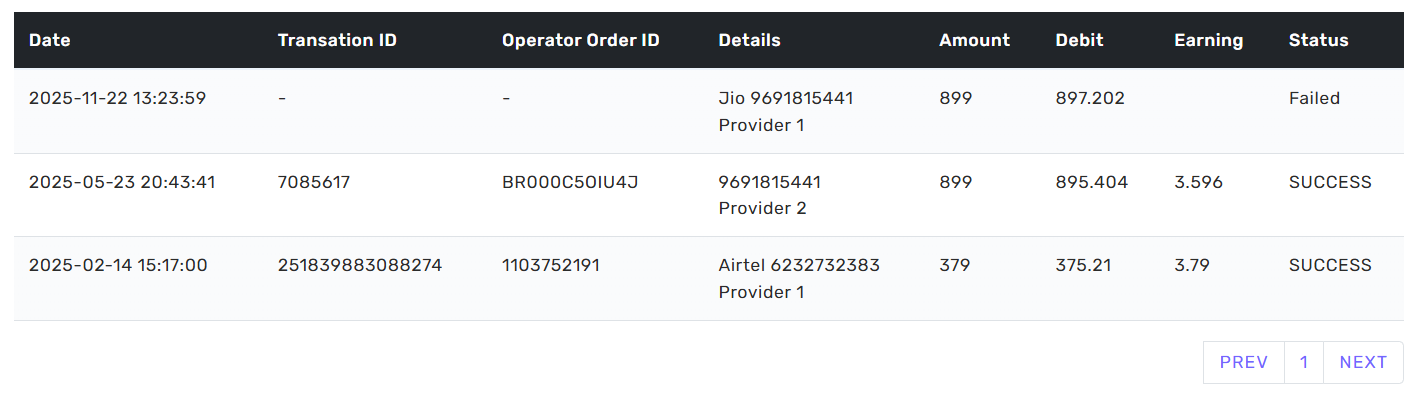Viewport: 1420px width, 416px height.
Task: Click operator order ID 1103752191
Action: (551, 265)
